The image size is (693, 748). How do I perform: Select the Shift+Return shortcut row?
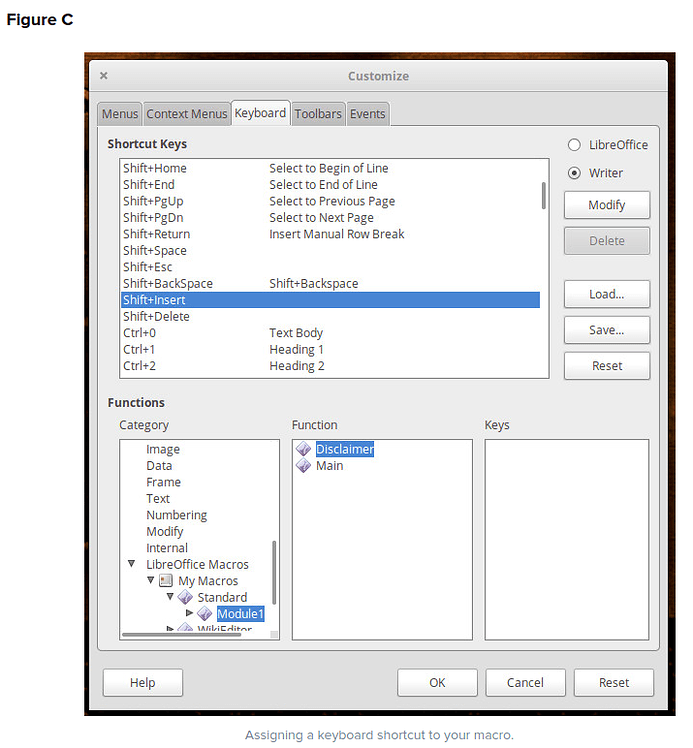click(x=330, y=234)
